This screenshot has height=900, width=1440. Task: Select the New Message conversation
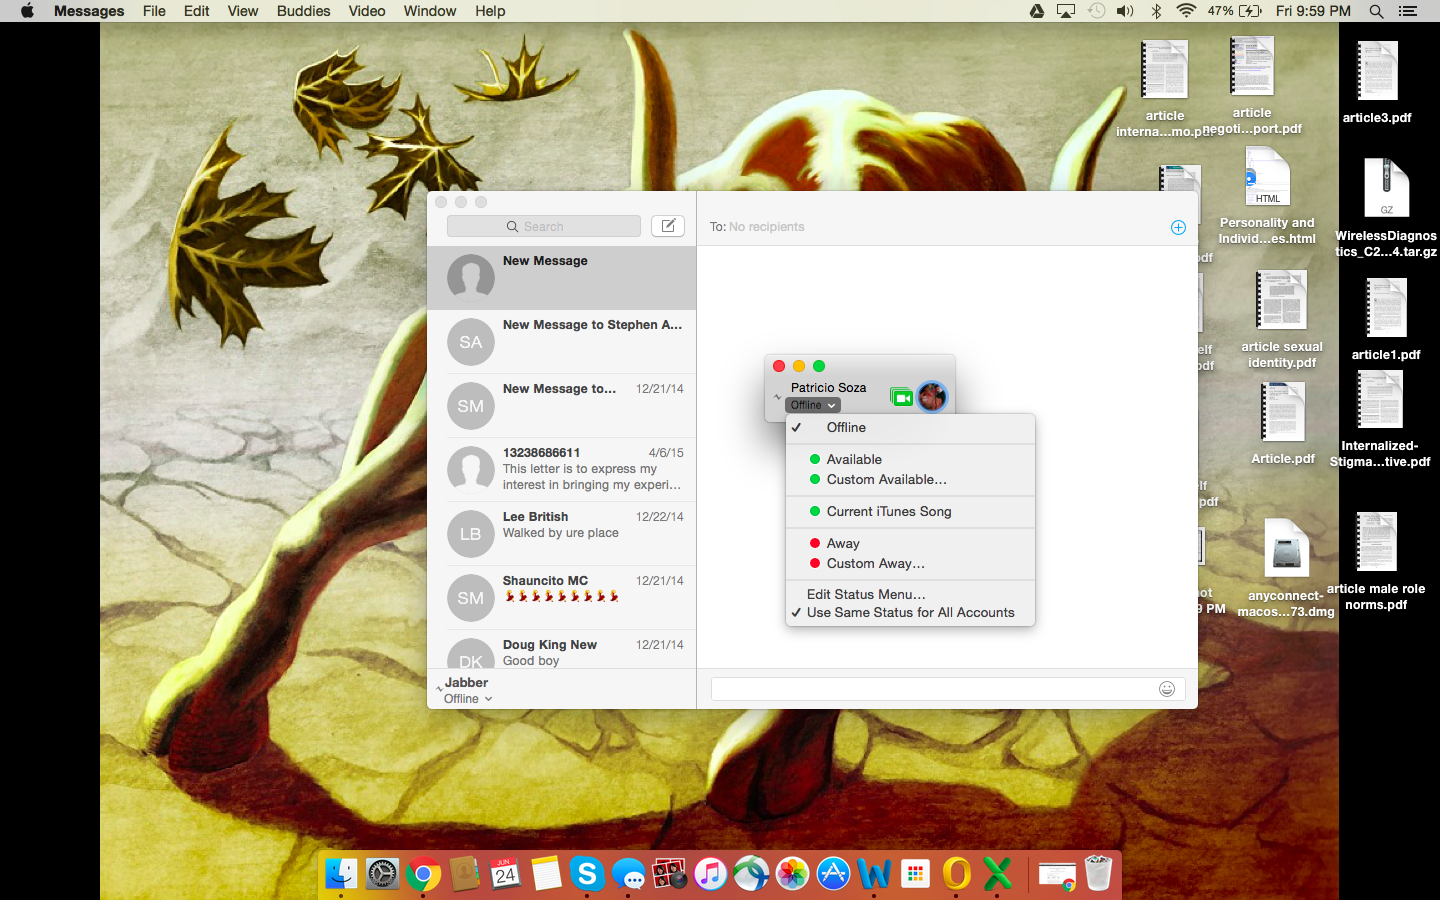[562, 277]
